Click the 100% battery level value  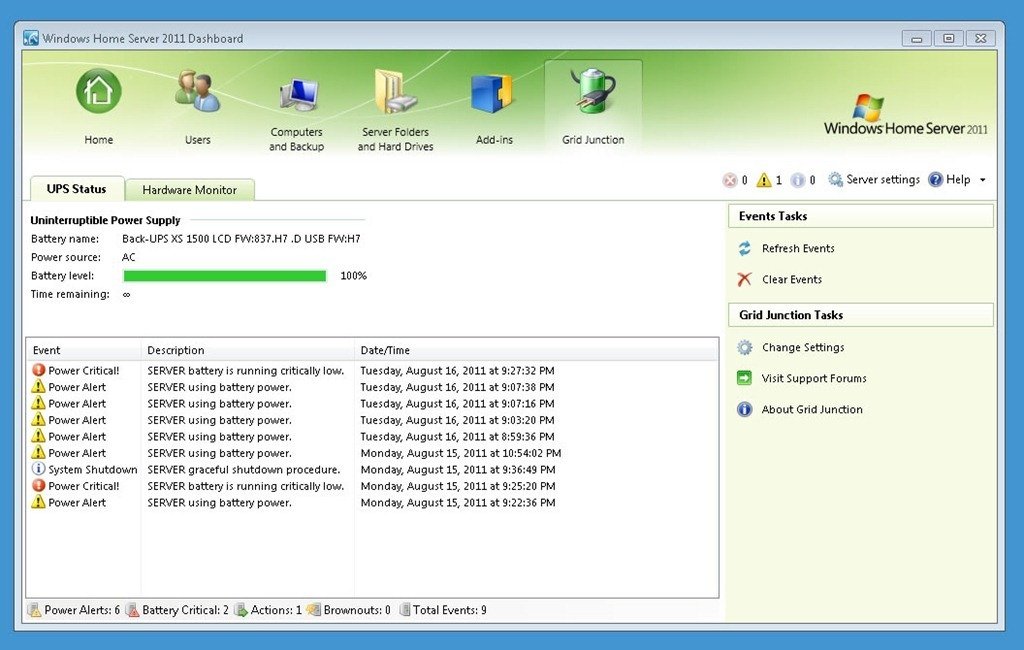click(353, 276)
